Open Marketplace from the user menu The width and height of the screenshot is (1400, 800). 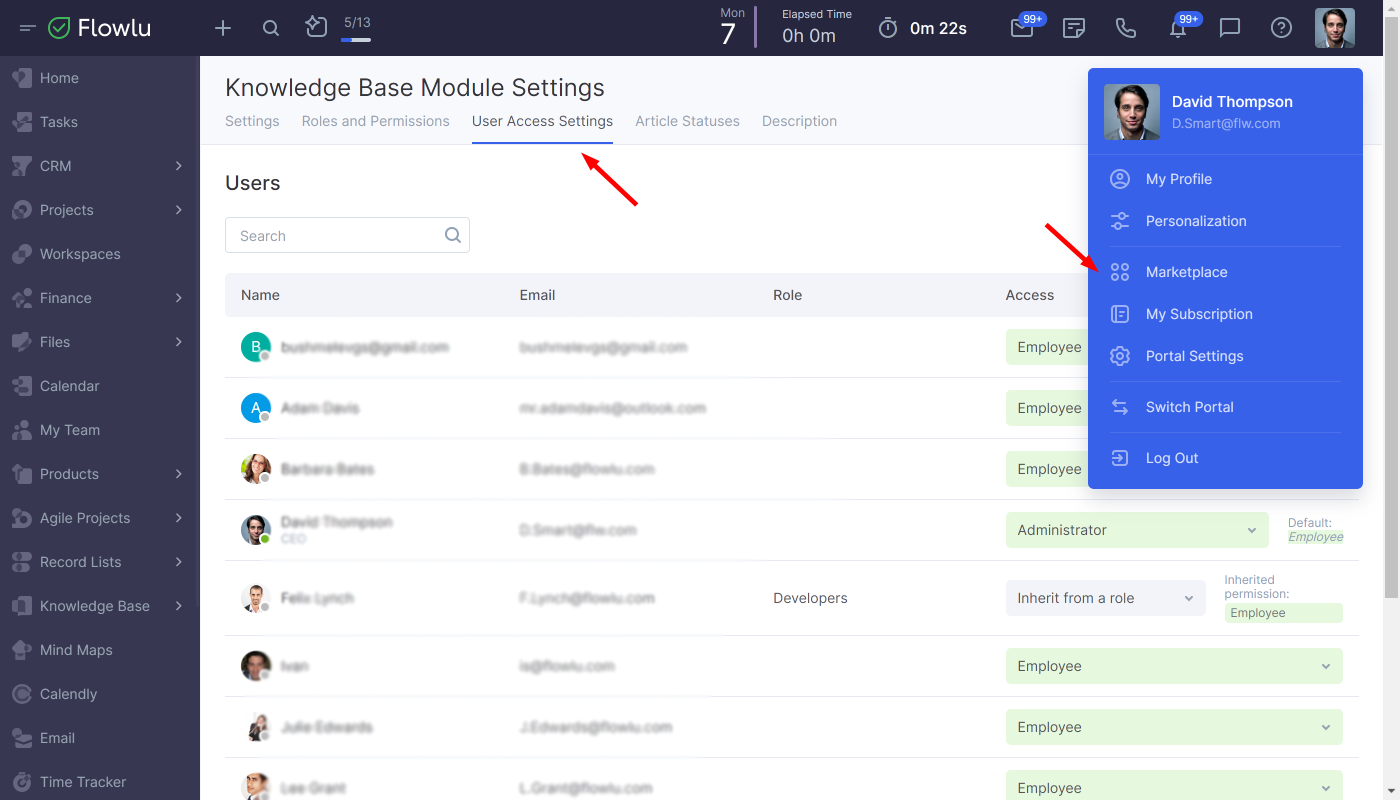coord(1186,272)
